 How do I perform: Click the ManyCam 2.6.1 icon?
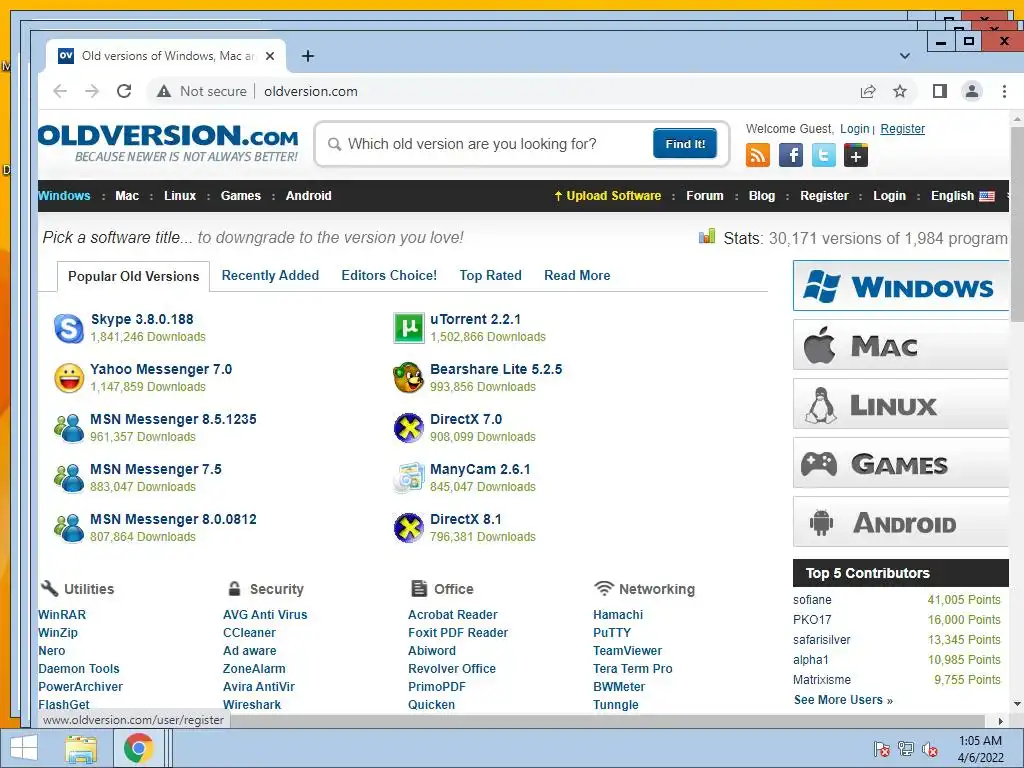coord(409,478)
